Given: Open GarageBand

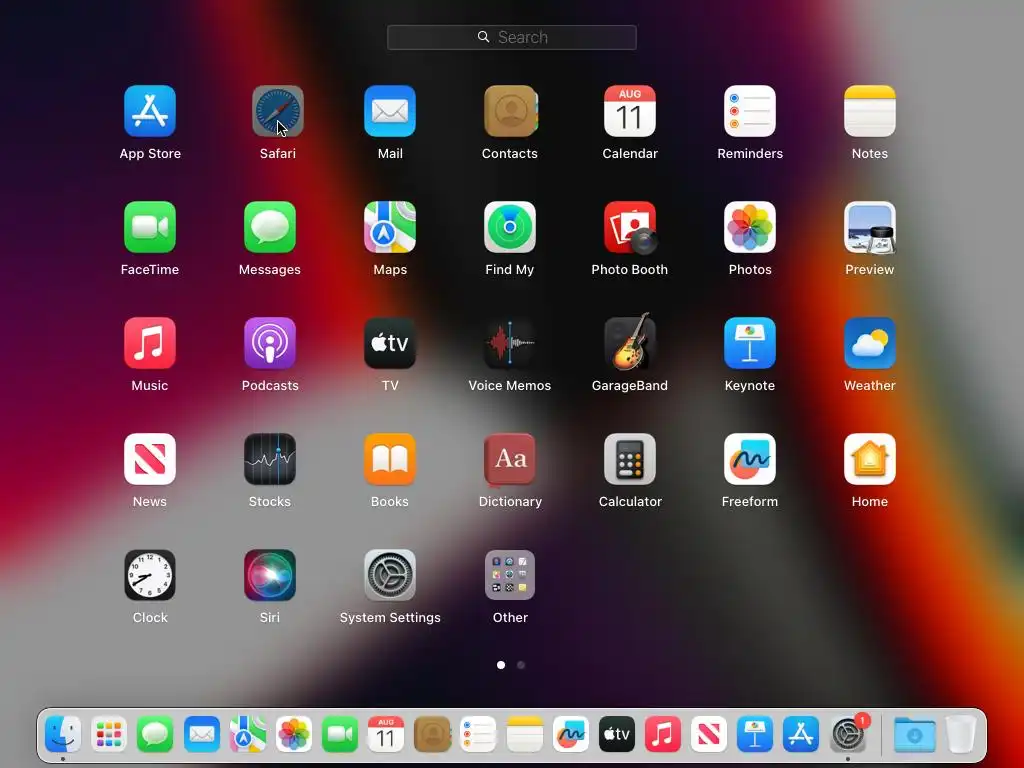Looking at the screenshot, I should (630, 342).
